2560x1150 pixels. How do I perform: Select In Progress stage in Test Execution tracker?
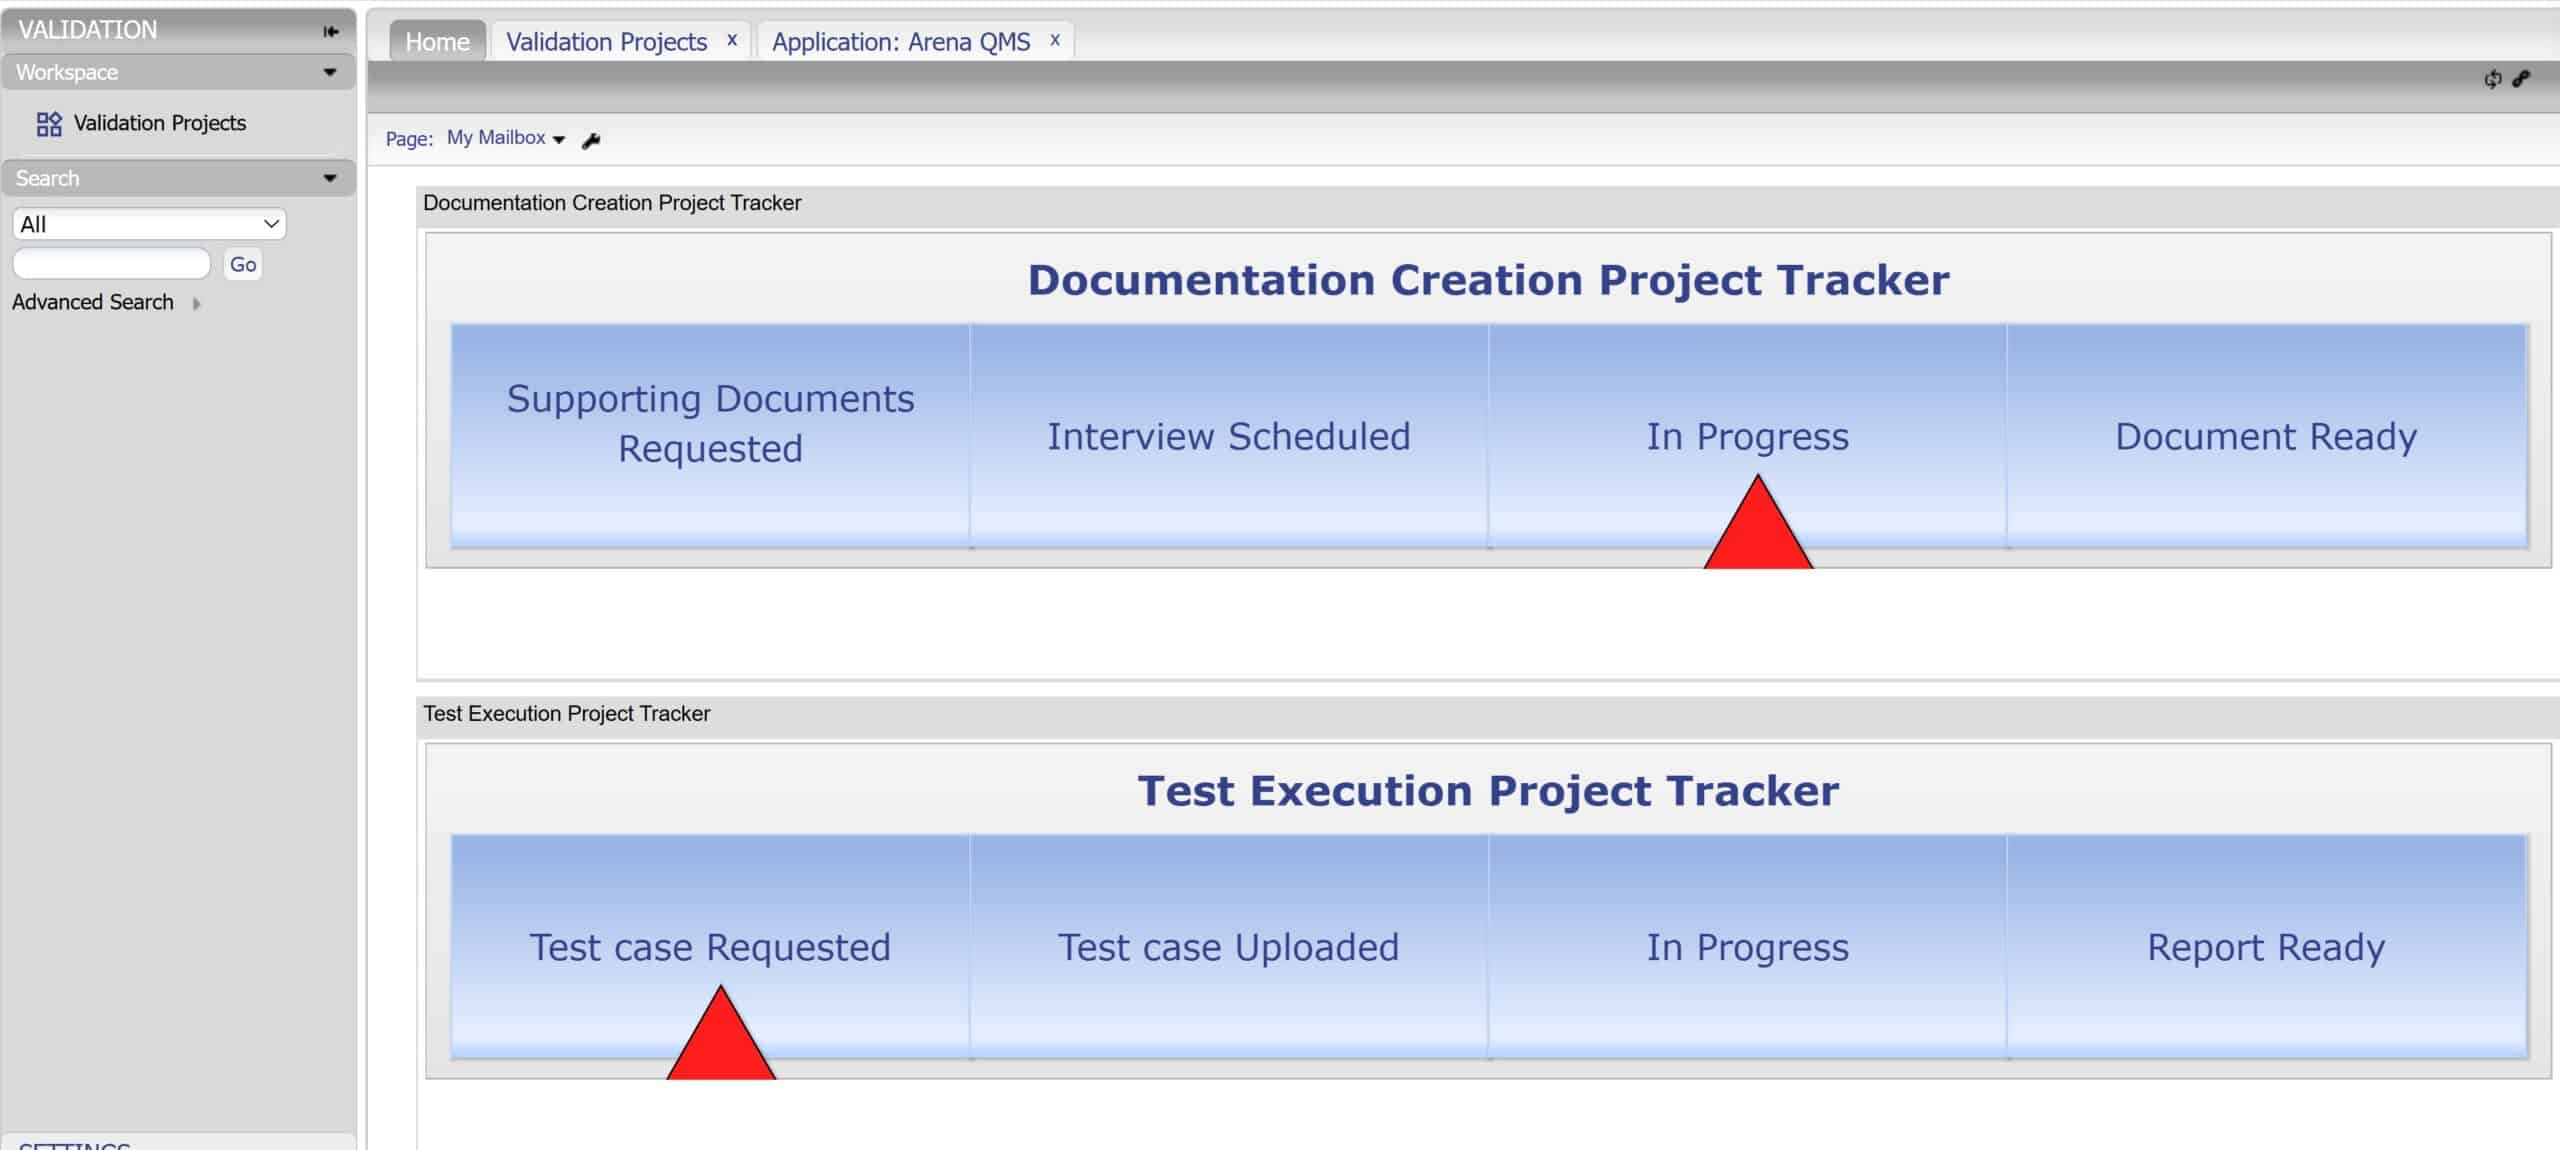coord(1747,946)
